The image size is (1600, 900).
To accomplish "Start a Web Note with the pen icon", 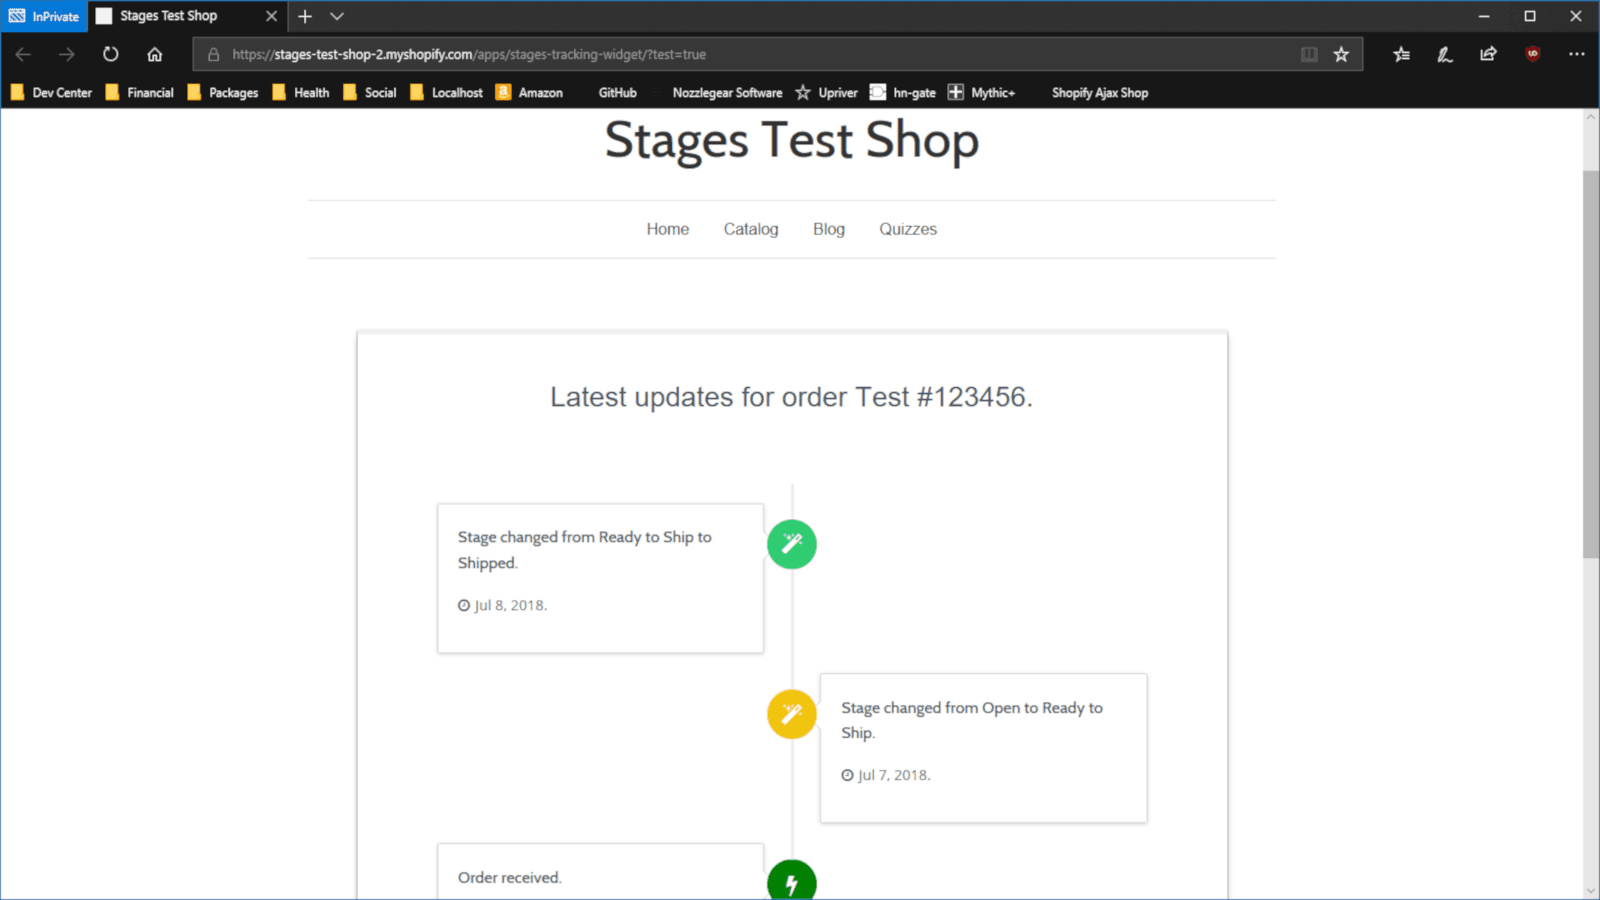I will pos(1444,54).
